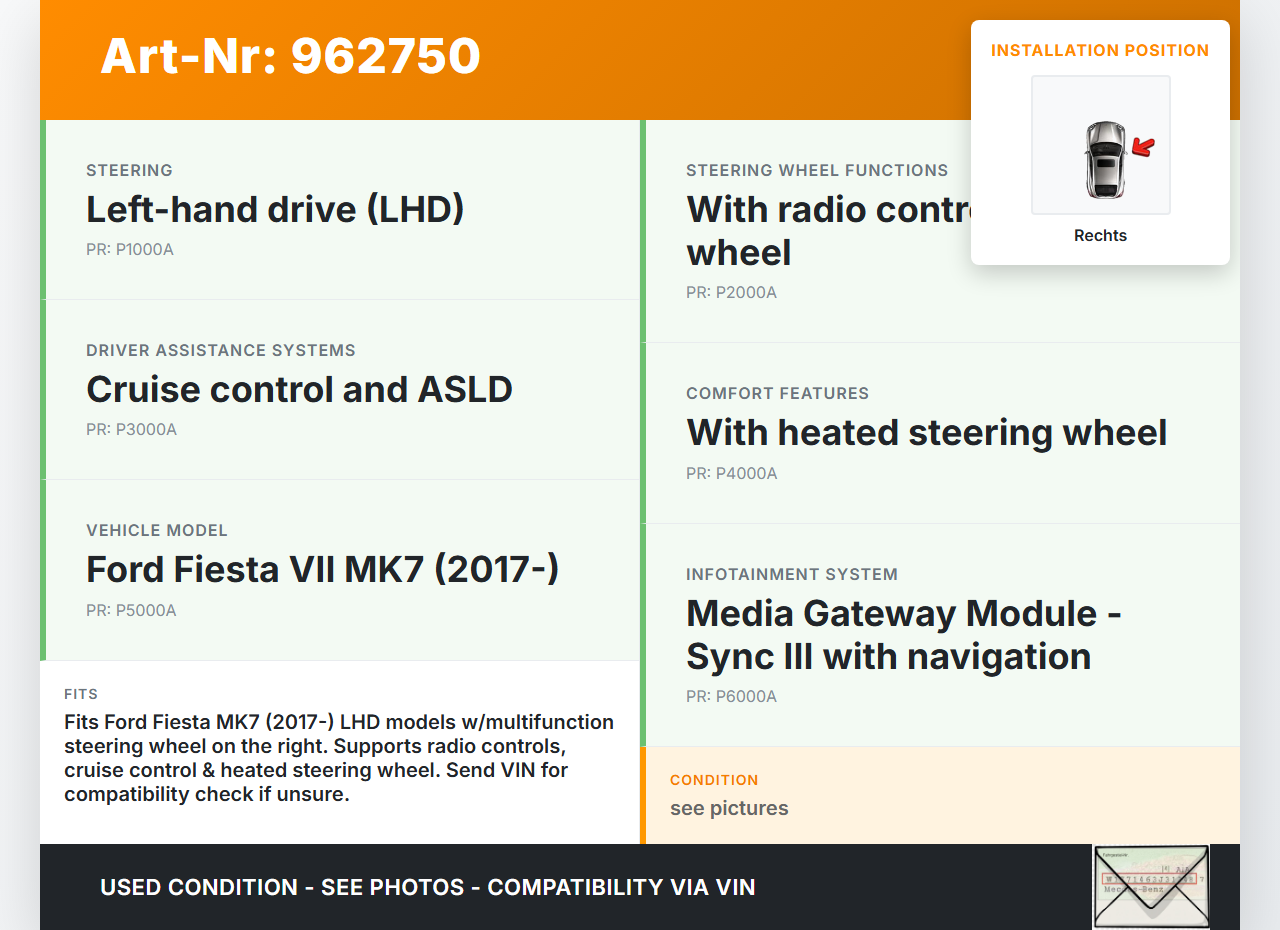Screen dimensions: 1280x930
Task: Select "Media Gateway Module - Sync III" text
Action: (904, 634)
